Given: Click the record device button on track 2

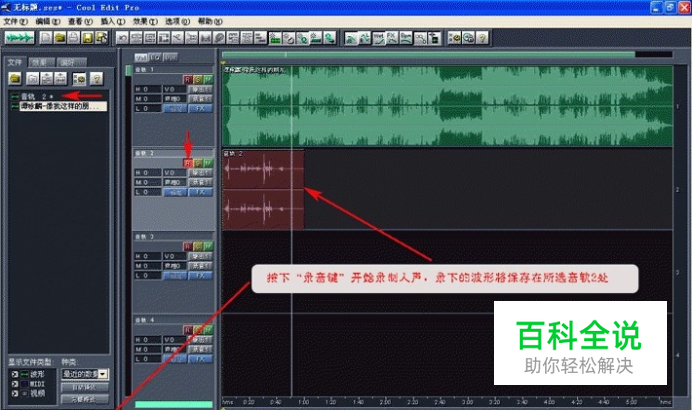Looking at the screenshot, I should coord(200,182).
